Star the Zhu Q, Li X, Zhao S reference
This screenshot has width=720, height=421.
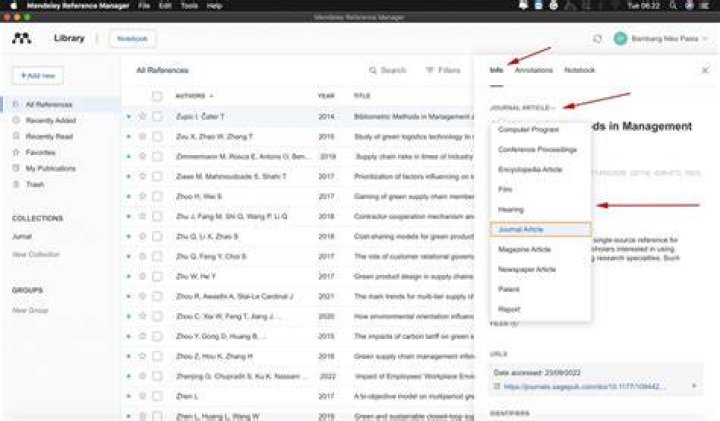pyautogui.click(x=142, y=236)
